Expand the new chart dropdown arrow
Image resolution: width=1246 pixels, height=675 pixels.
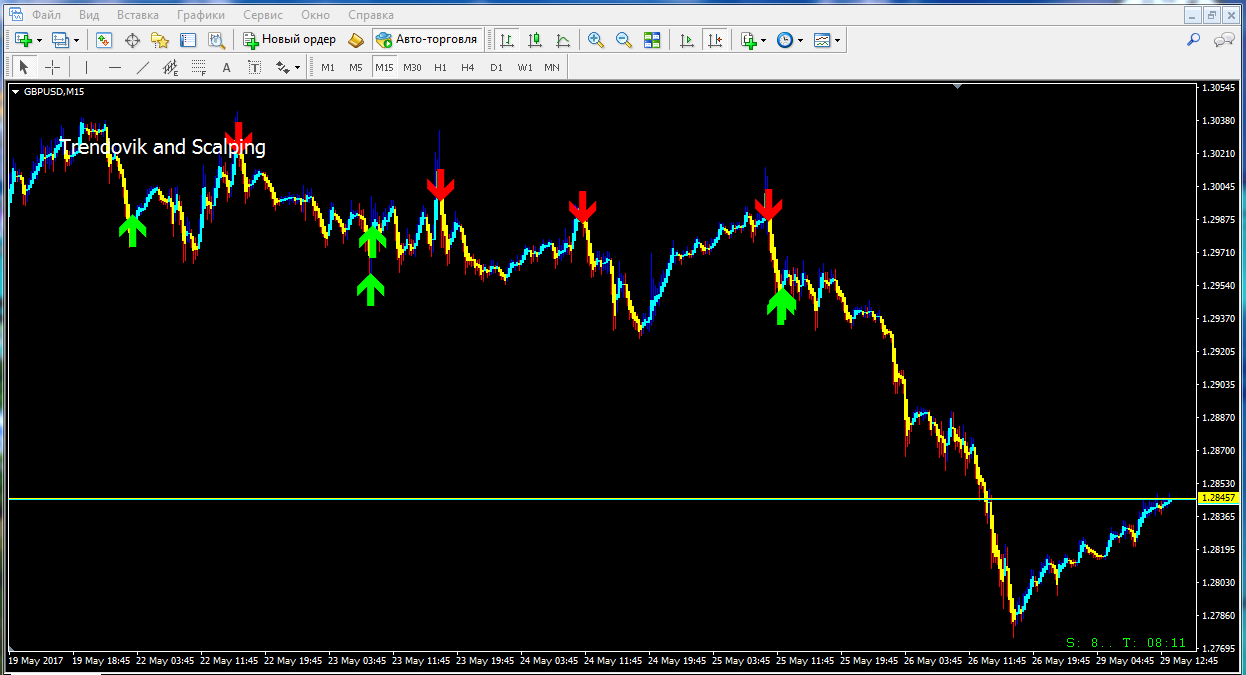point(39,40)
